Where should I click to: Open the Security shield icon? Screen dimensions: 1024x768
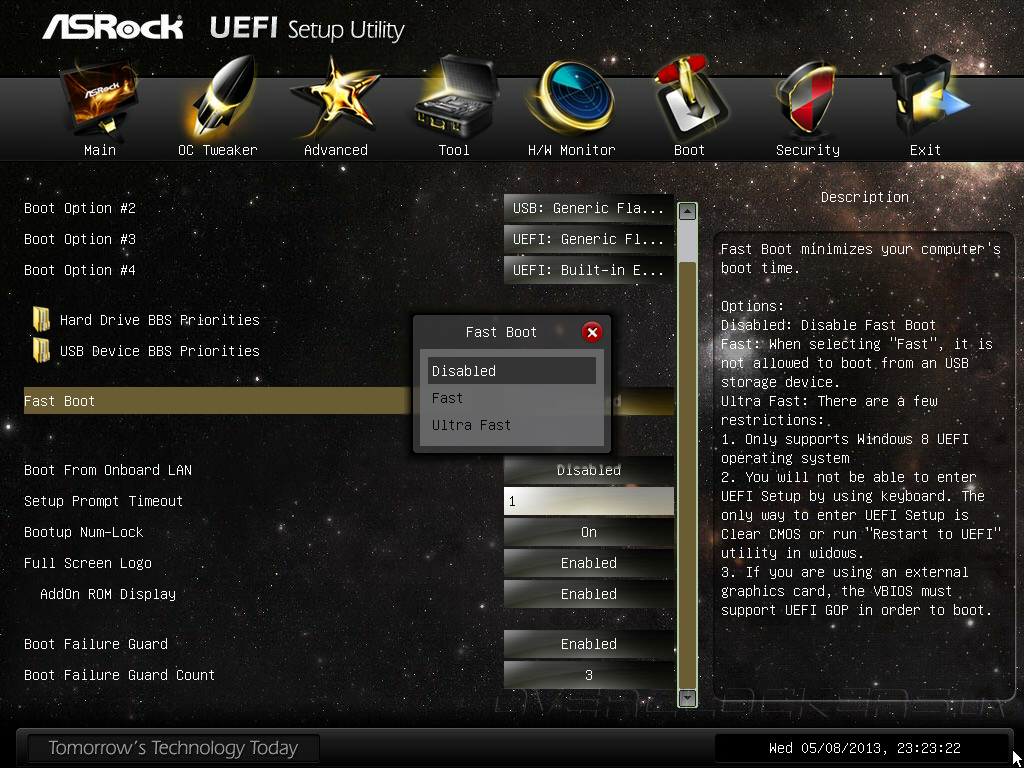[807, 99]
